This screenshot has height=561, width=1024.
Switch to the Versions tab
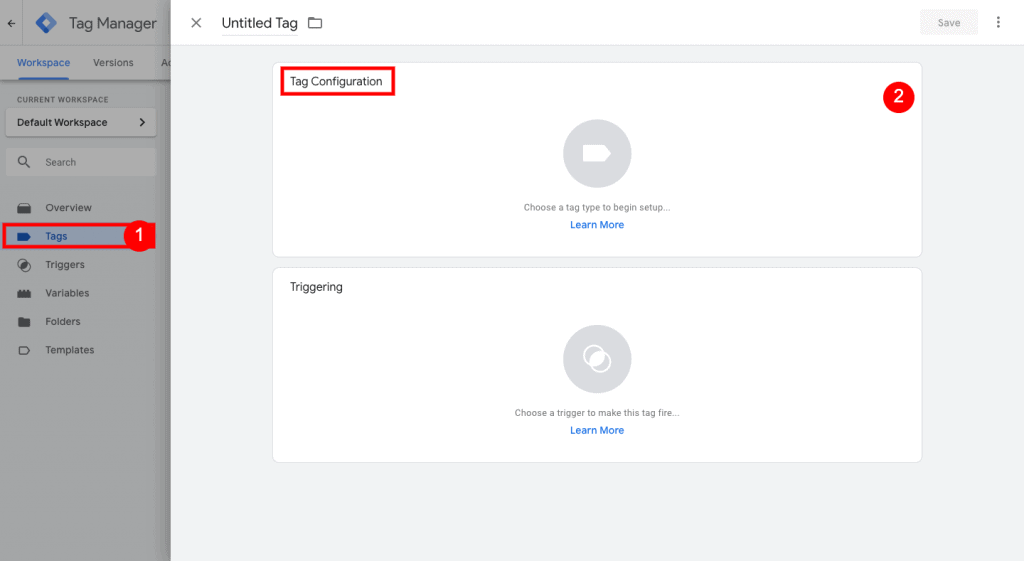pos(113,63)
